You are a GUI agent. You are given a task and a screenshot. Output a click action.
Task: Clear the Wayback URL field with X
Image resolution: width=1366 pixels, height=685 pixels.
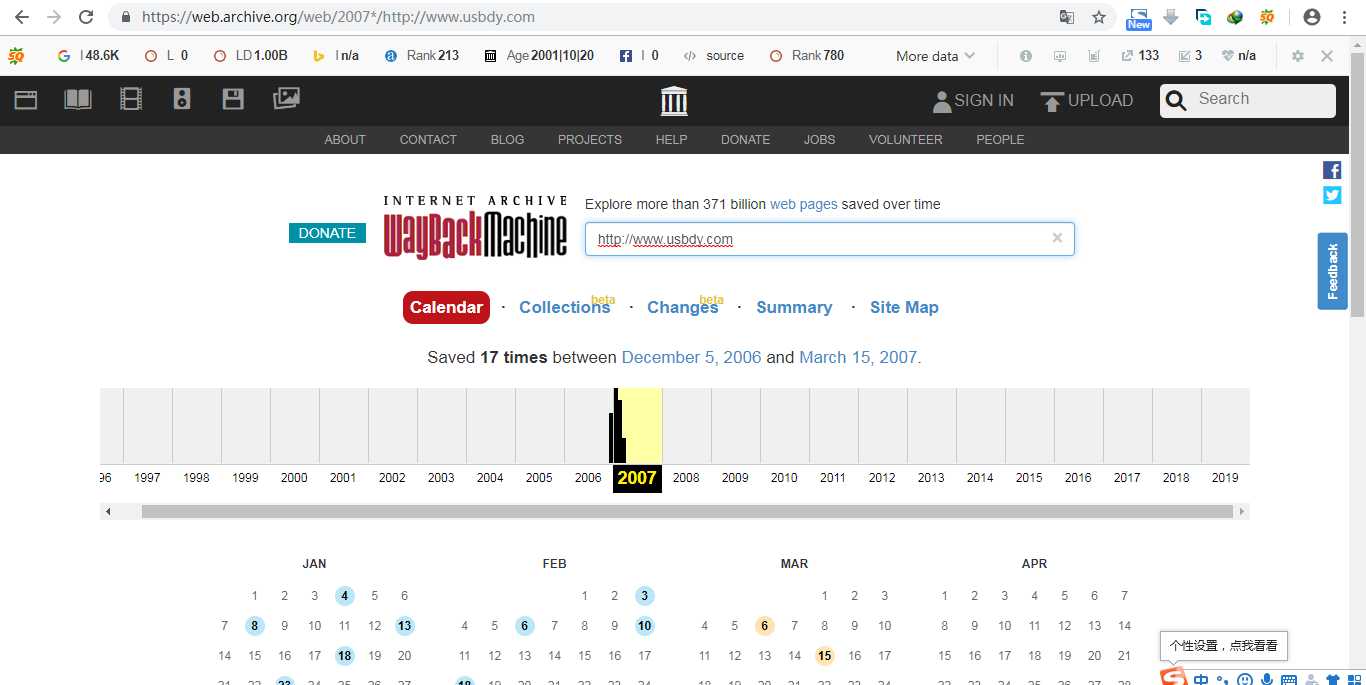click(1057, 238)
